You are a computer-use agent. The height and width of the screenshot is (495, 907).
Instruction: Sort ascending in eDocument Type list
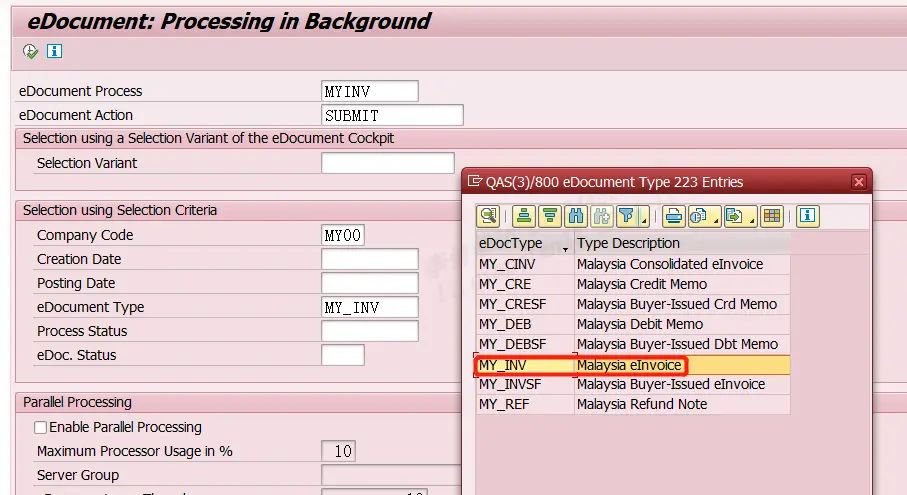524,215
